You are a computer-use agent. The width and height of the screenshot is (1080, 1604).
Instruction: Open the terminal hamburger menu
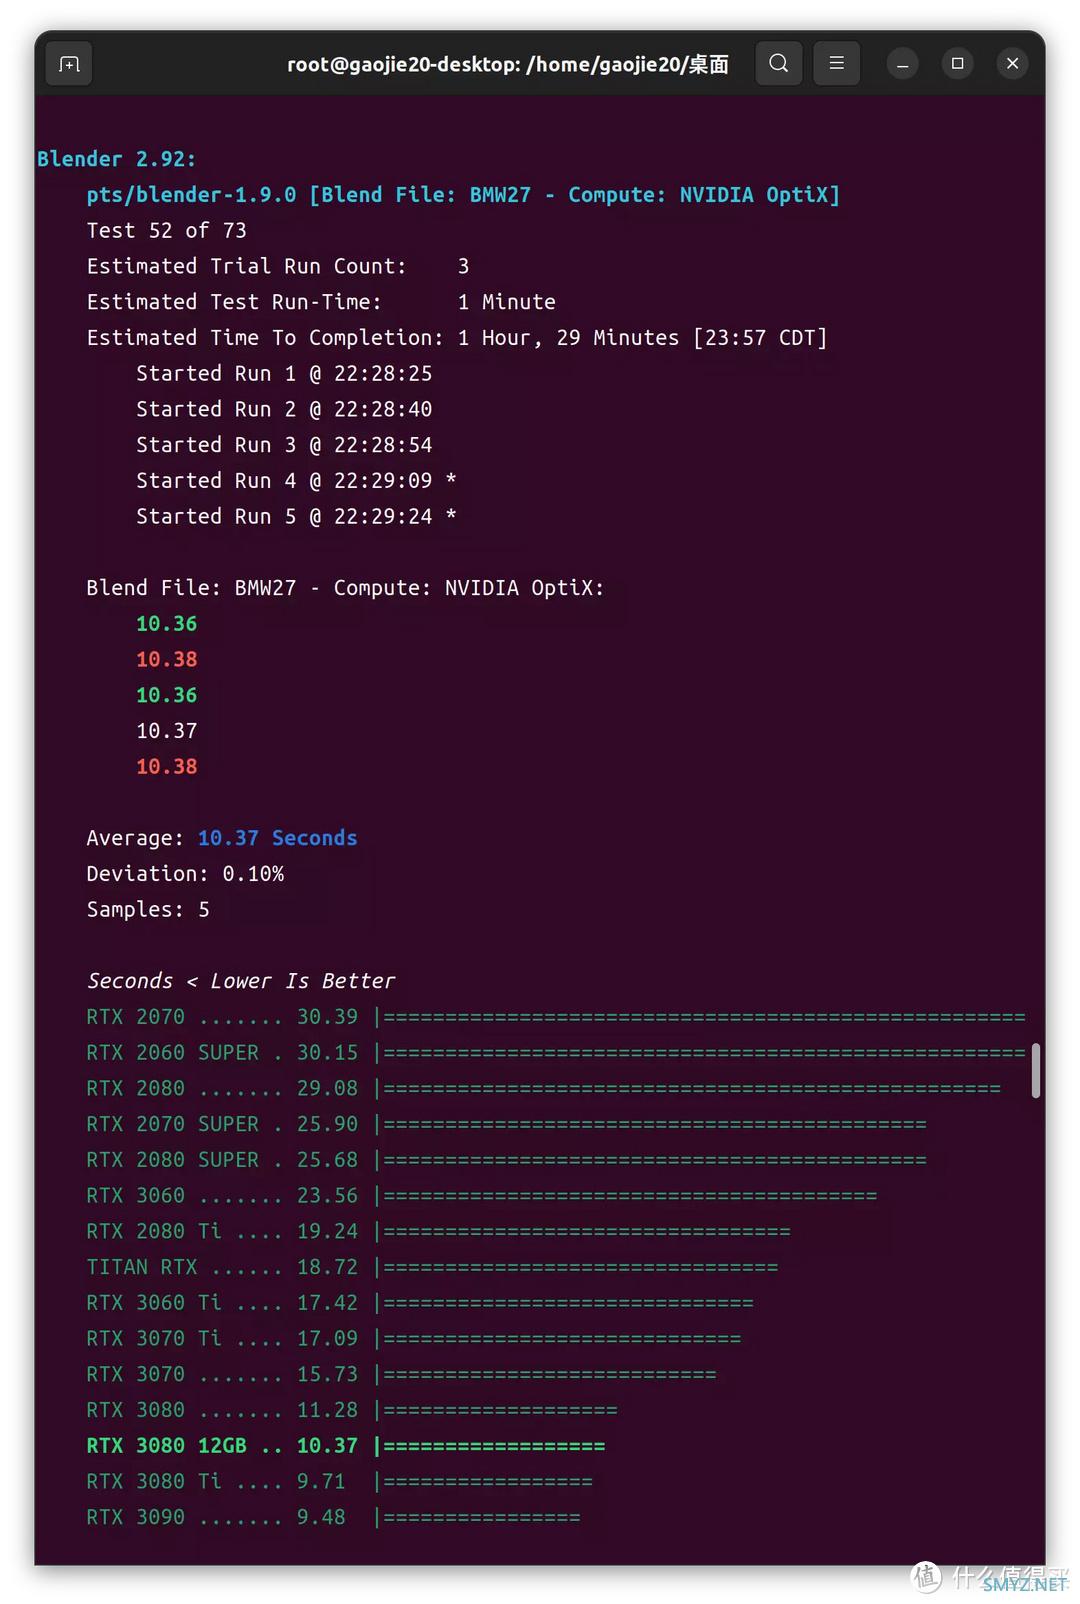click(837, 64)
